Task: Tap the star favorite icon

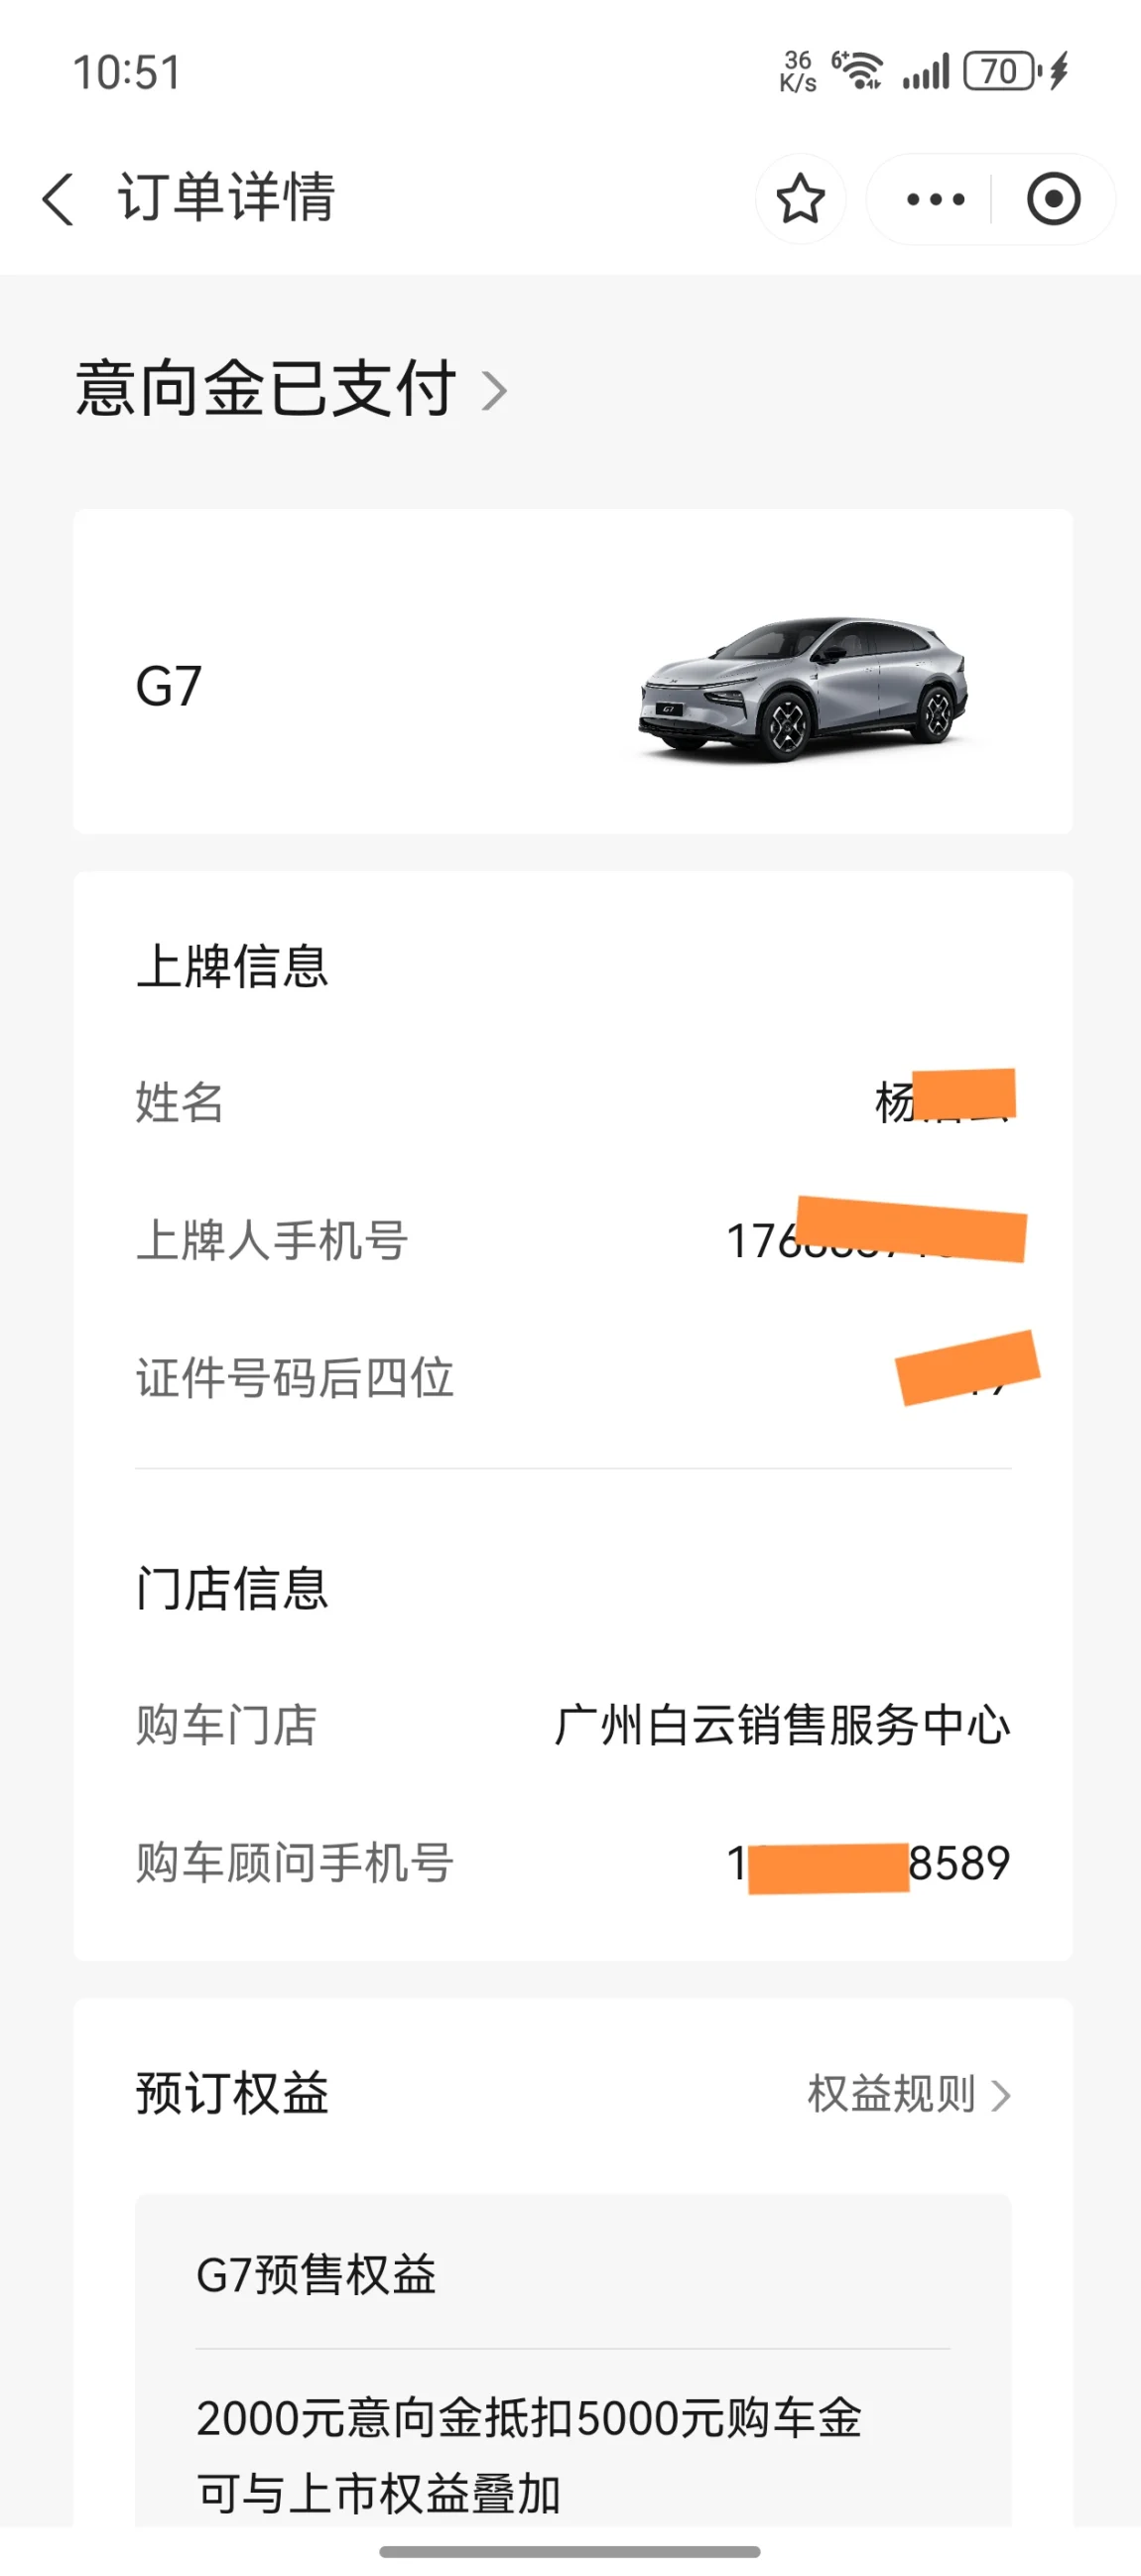Action: (x=800, y=198)
